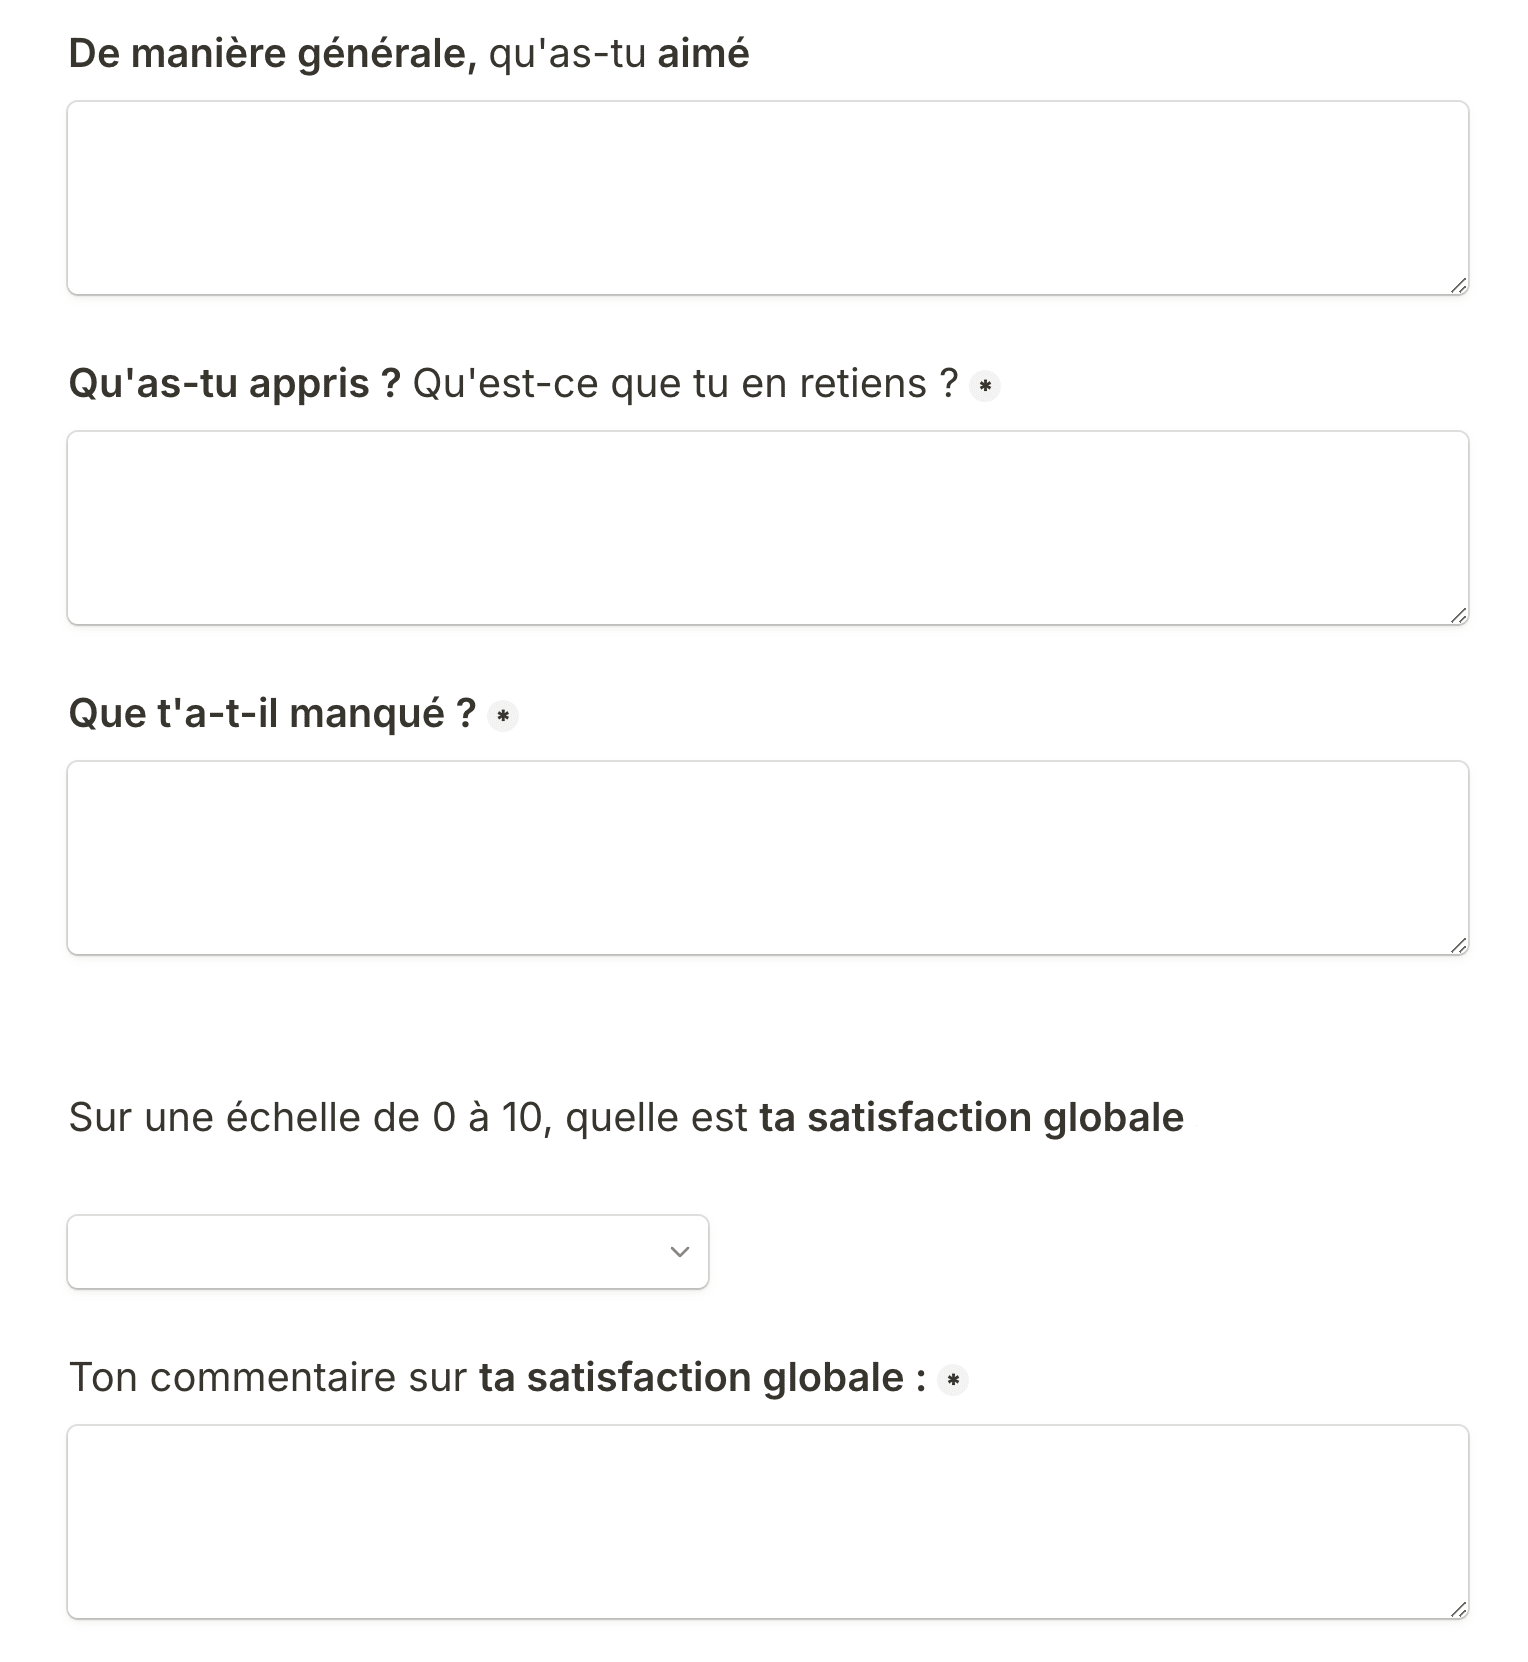
Task: Click the resize handle of the 'qu'as-tu aimé' textarea
Action: (x=1458, y=286)
